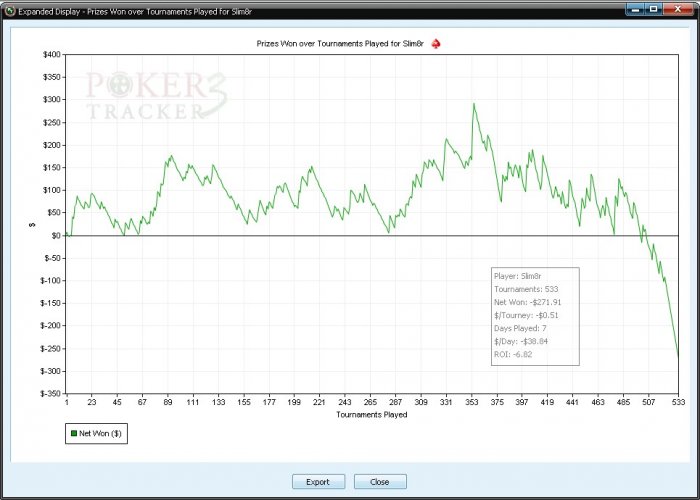This screenshot has width=700, height=500.
Task: Click the PokerTracker 3 watermark logo
Action: click(156, 95)
